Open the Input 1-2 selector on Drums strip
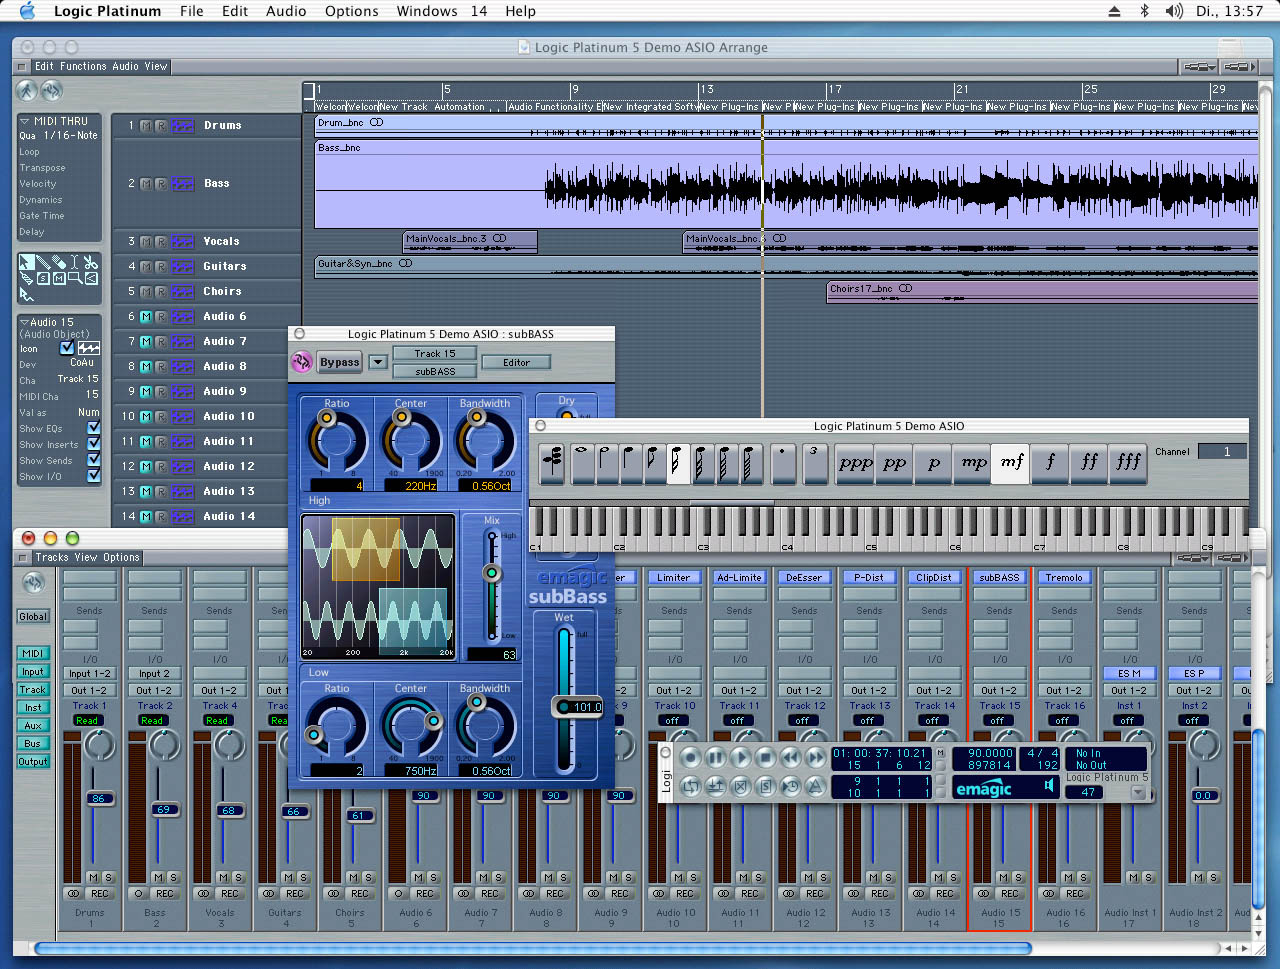The image size is (1280, 969). [89, 673]
